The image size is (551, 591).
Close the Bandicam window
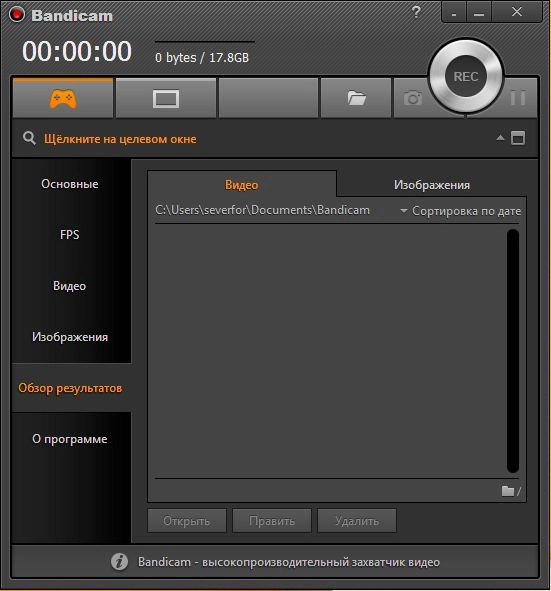point(517,12)
